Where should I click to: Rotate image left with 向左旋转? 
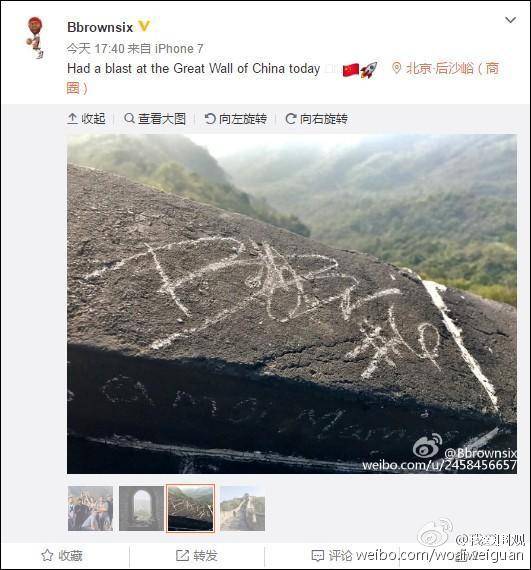click(x=236, y=119)
